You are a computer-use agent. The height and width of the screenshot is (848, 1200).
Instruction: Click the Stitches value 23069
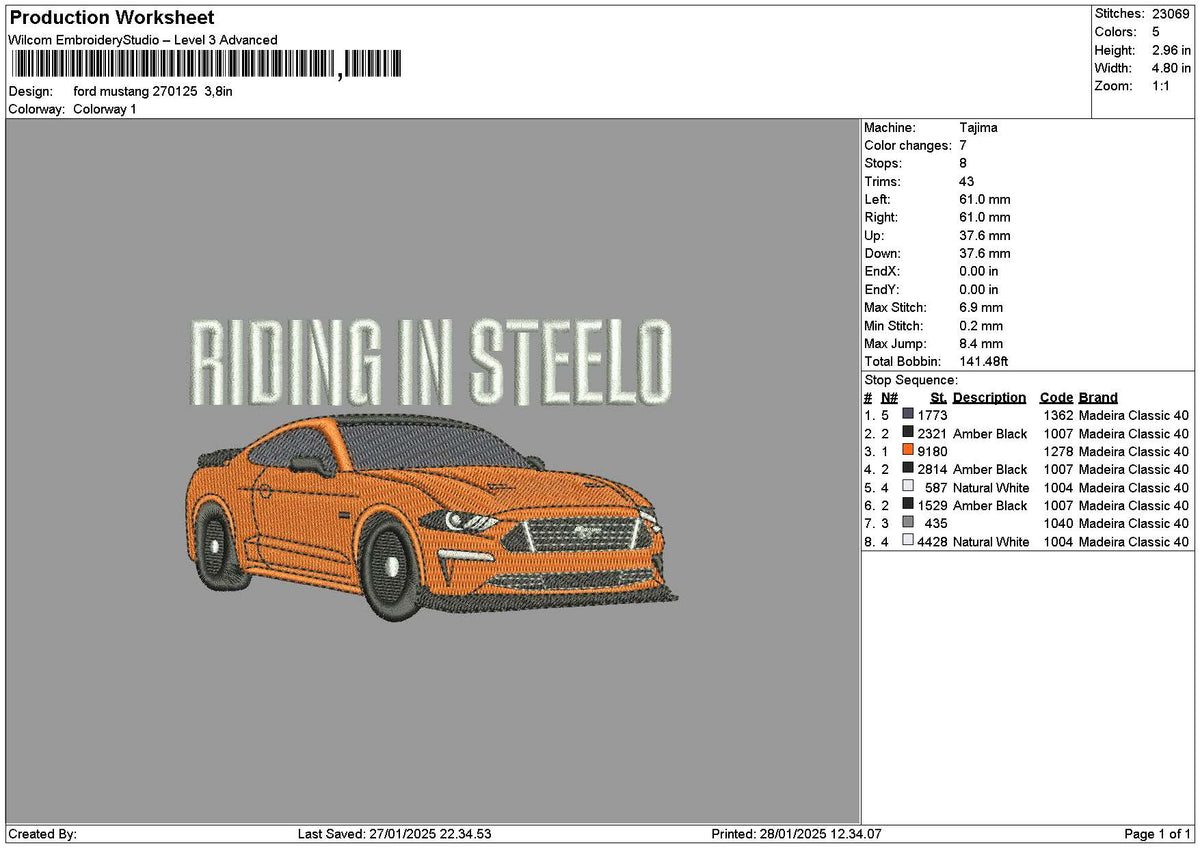1172,14
